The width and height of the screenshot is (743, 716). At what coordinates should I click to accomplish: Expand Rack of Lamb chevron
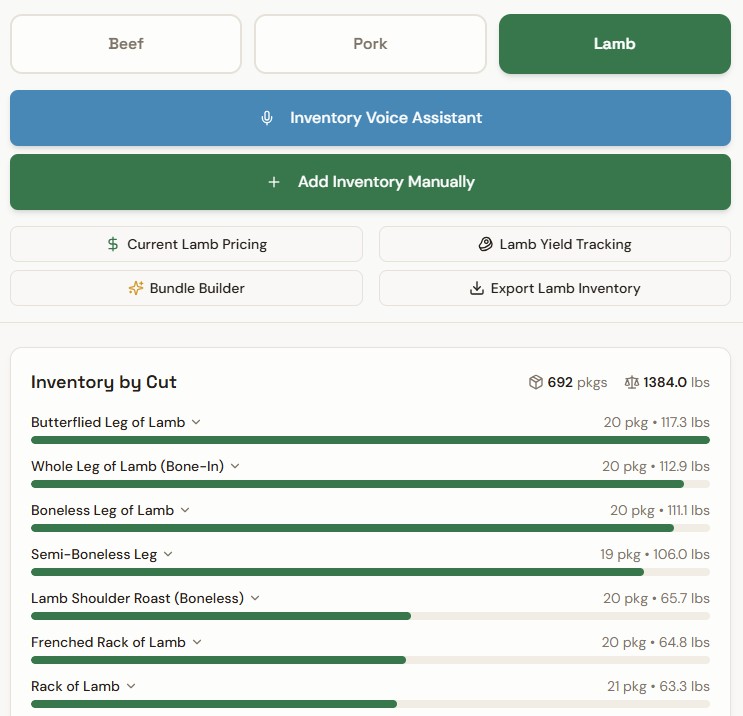(131, 686)
